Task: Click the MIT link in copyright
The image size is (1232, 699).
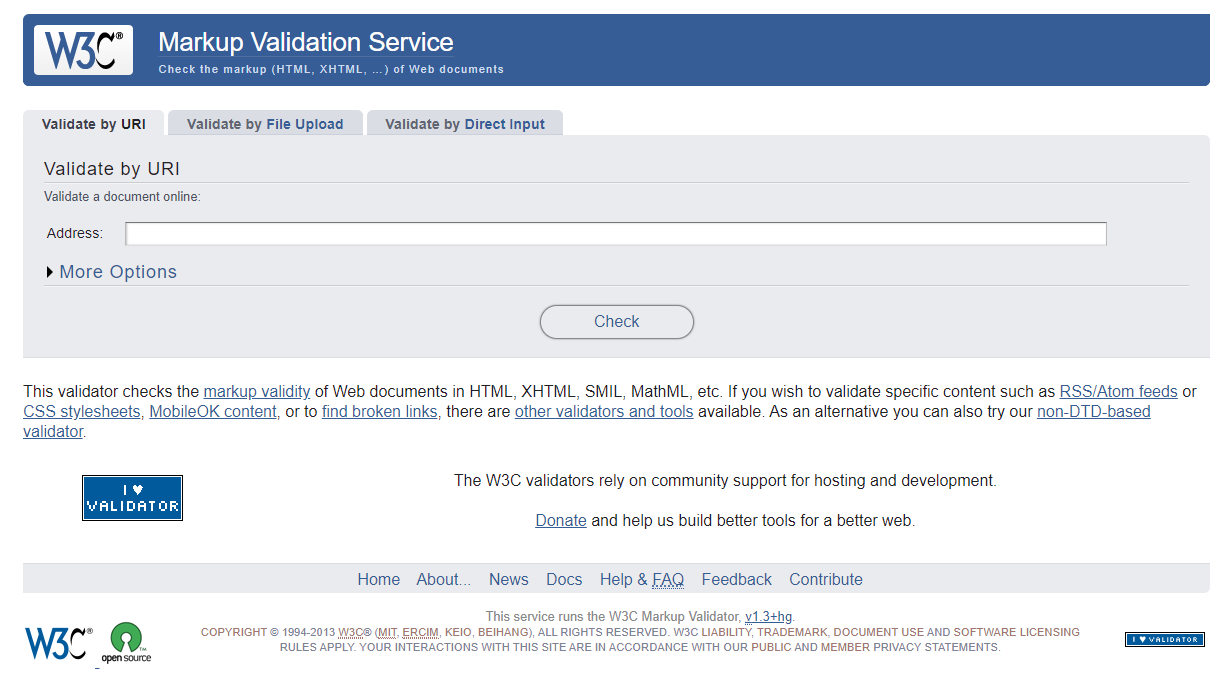Action: click(387, 633)
